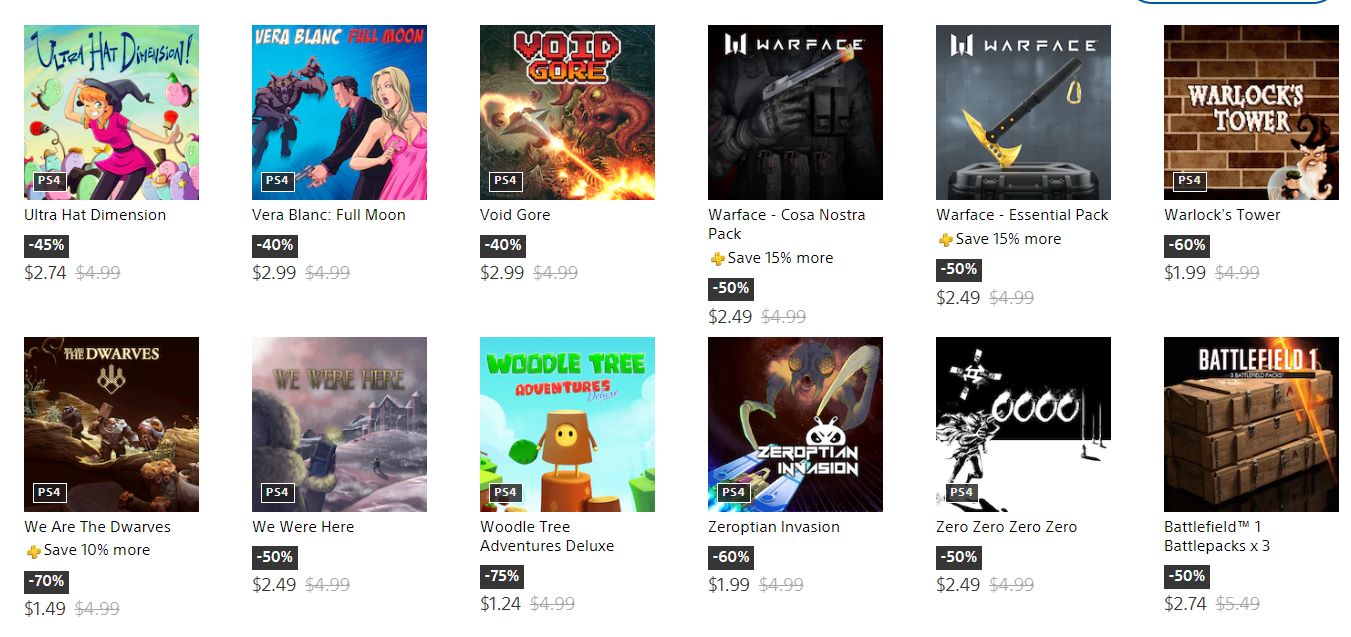The width and height of the screenshot is (1351, 637).
Task: Select Zeroptian Invasion game cover
Action: click(x=795, y=424)
